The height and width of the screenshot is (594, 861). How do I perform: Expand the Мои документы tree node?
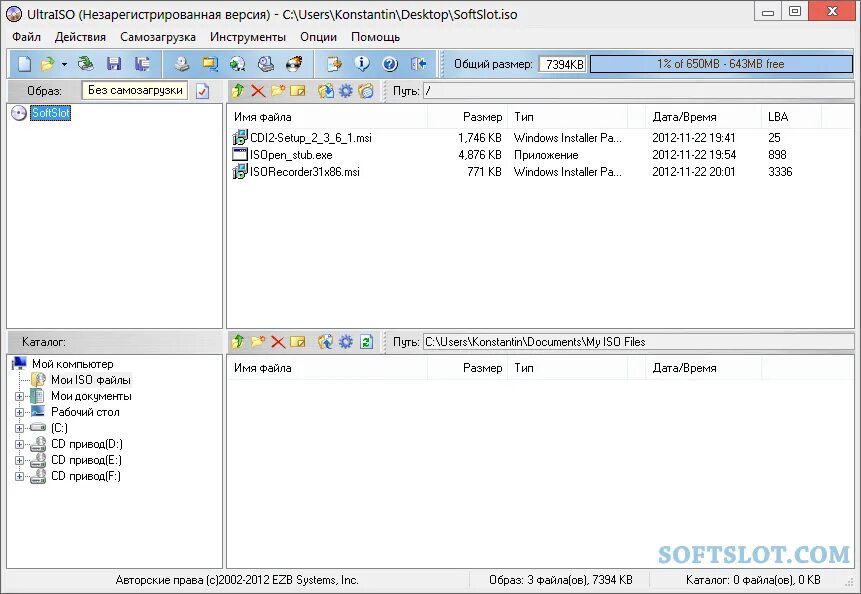click(19, 396)
